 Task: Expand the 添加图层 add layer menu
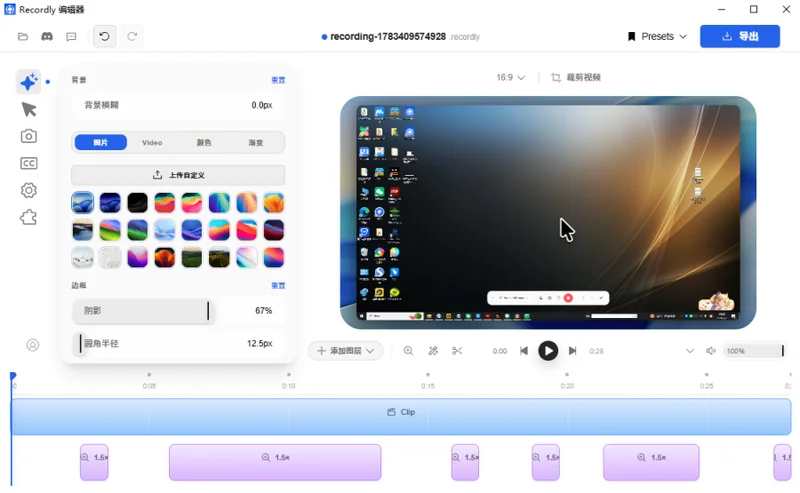click(345, 351)
